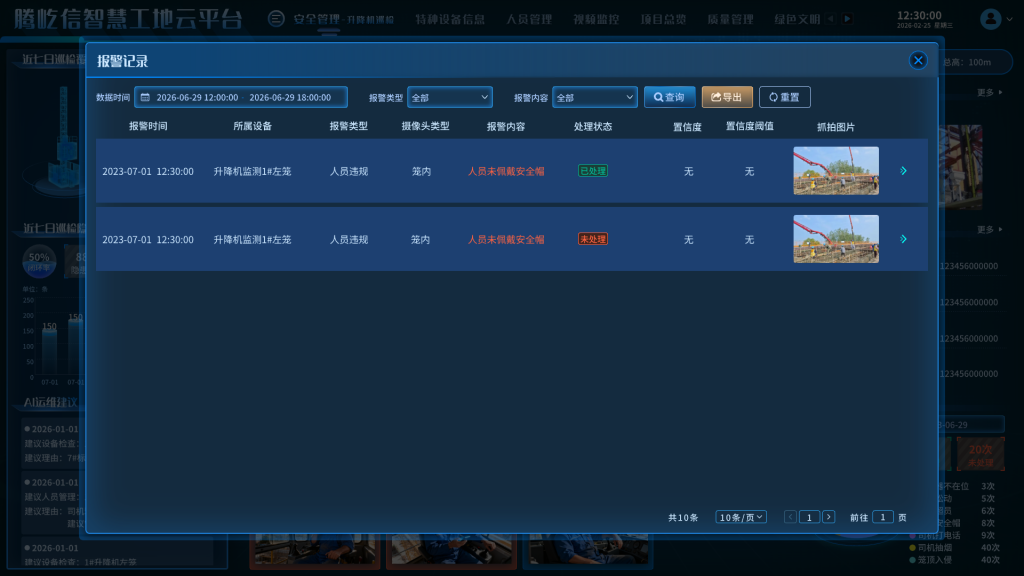The image size is (1024, 576).
Task: Expand first alarm row detail arrow
Action: point(903,171)
